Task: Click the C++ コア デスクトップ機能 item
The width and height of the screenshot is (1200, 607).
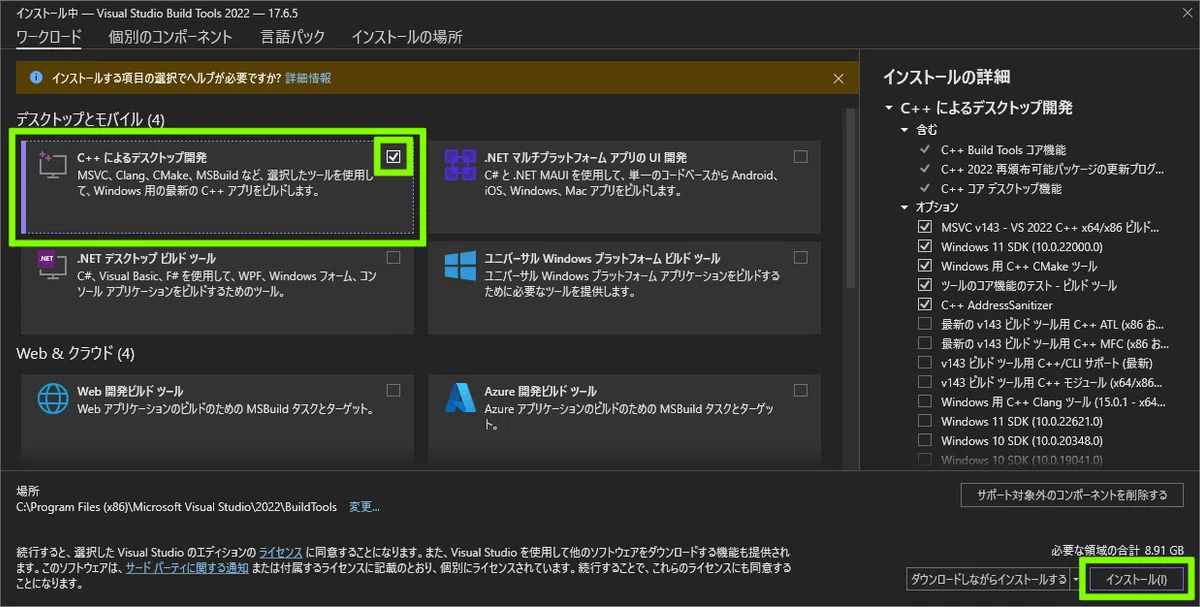Action: [x=1001, y=188]
